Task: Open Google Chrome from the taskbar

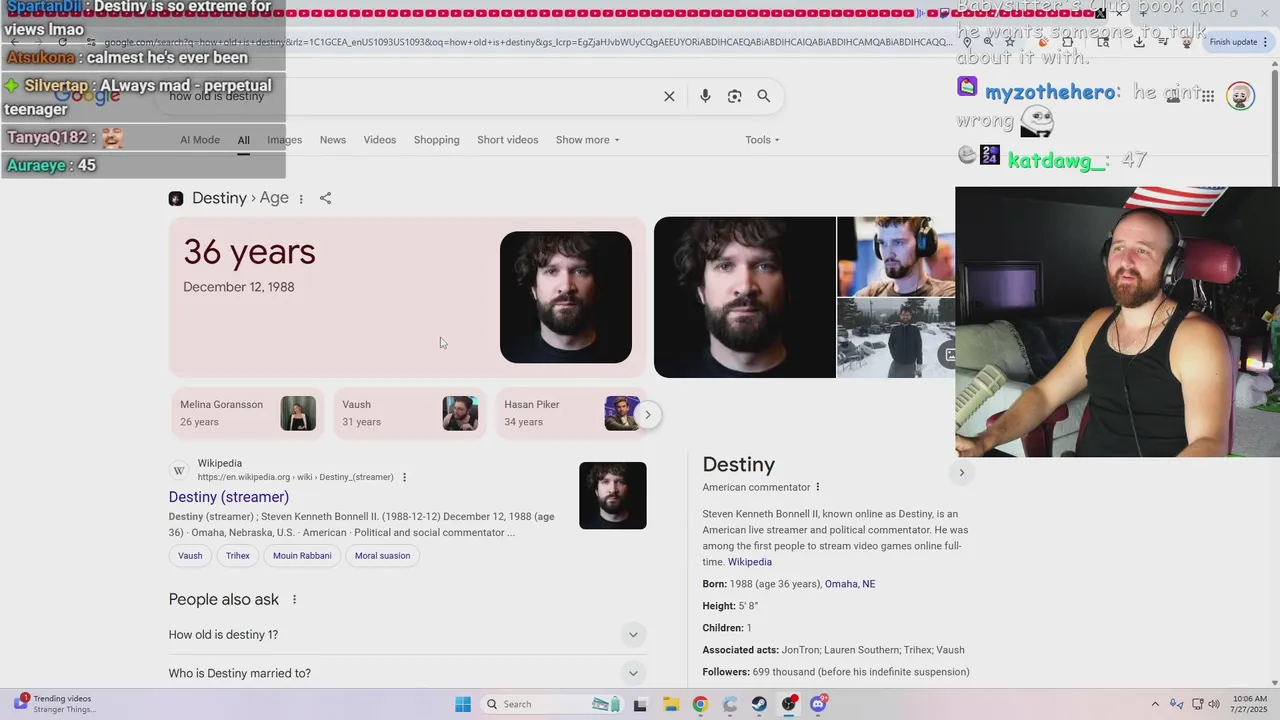Action: tap(700, 704)
